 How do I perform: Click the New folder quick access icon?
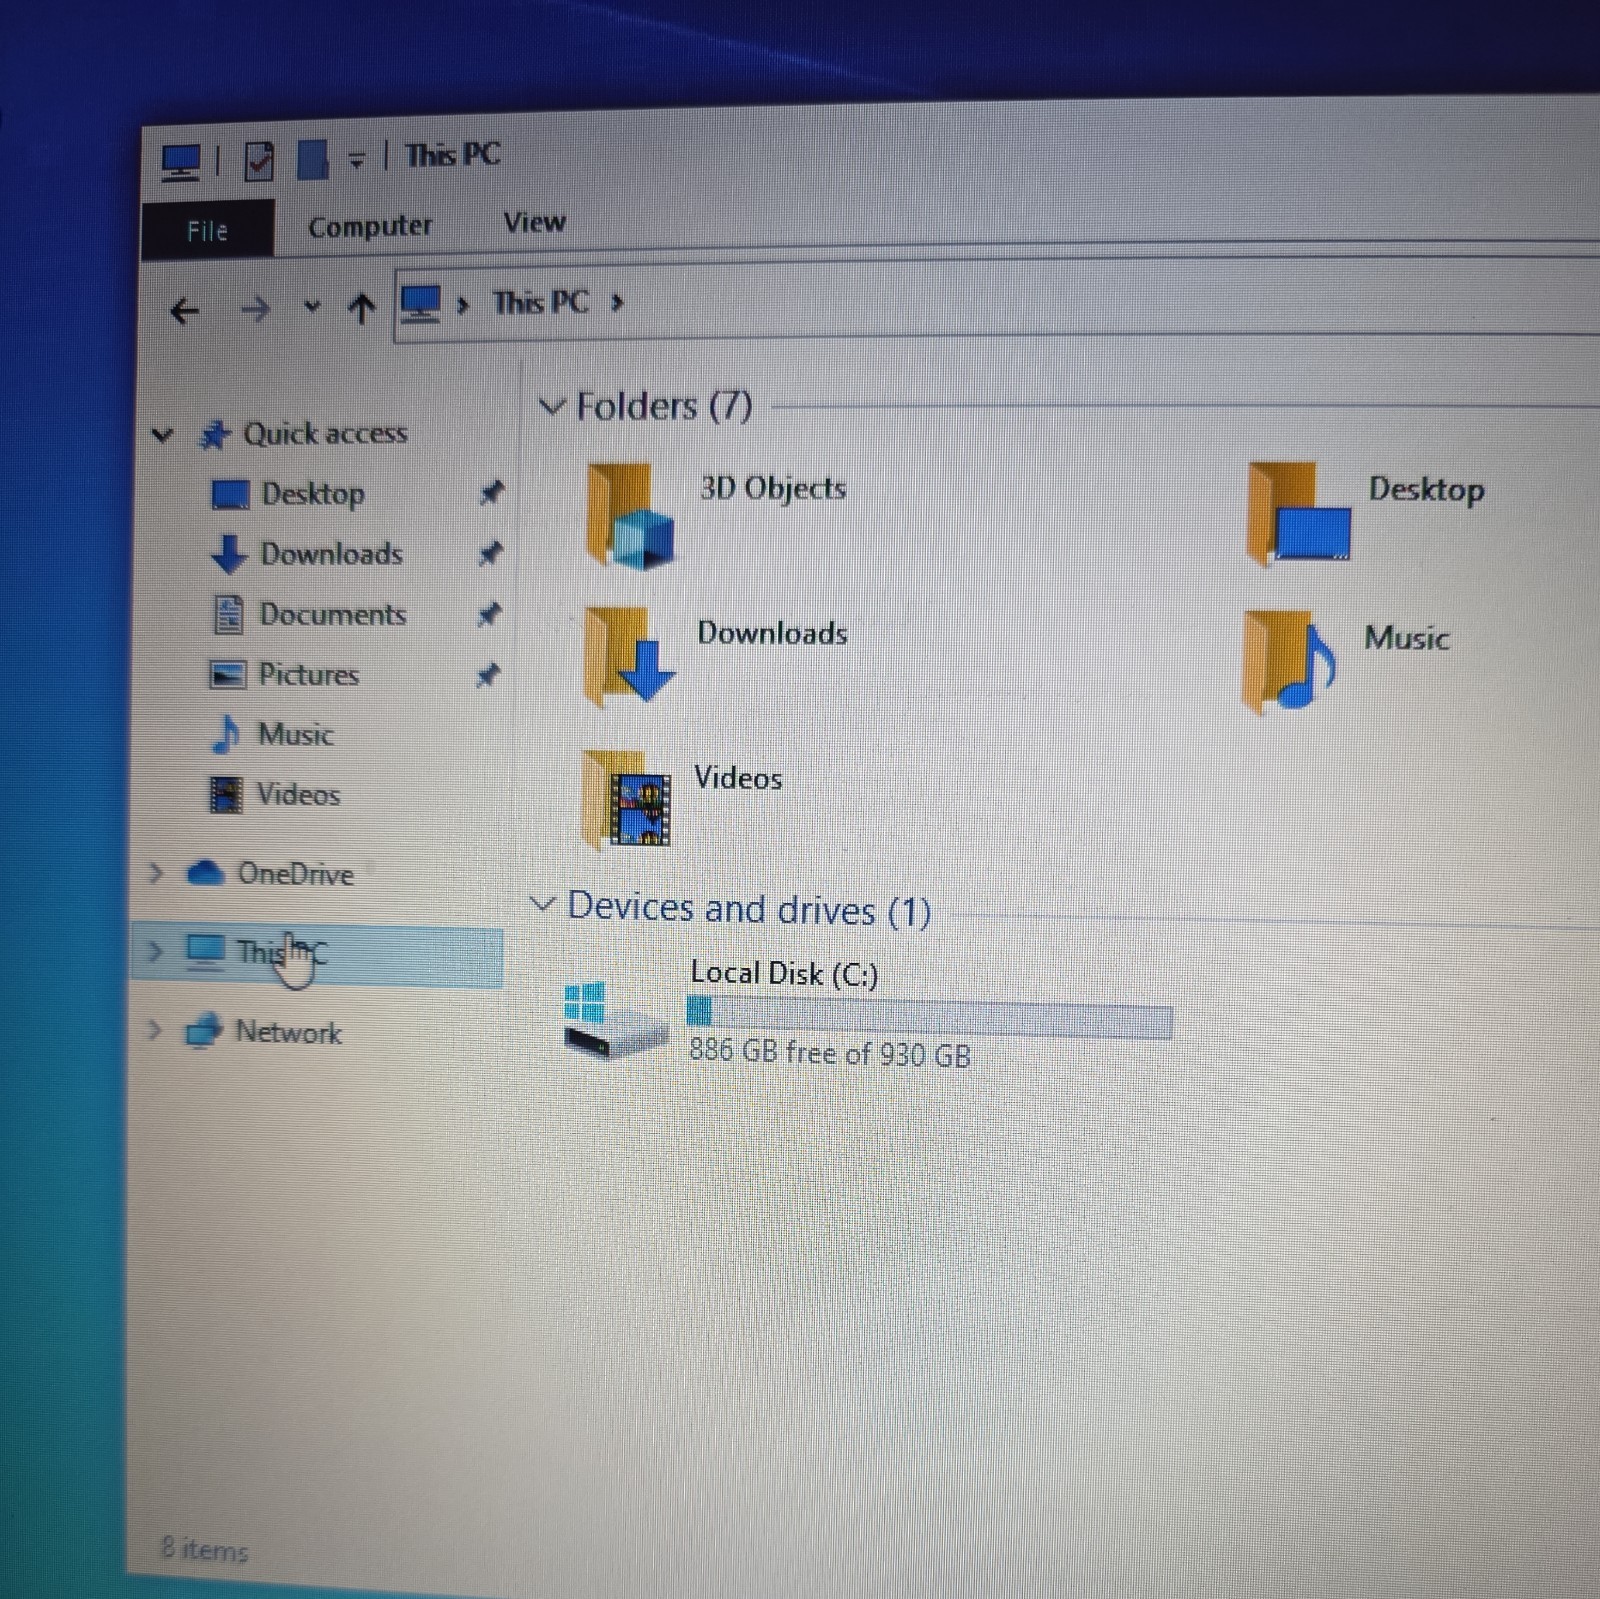(x=313, y=159)
